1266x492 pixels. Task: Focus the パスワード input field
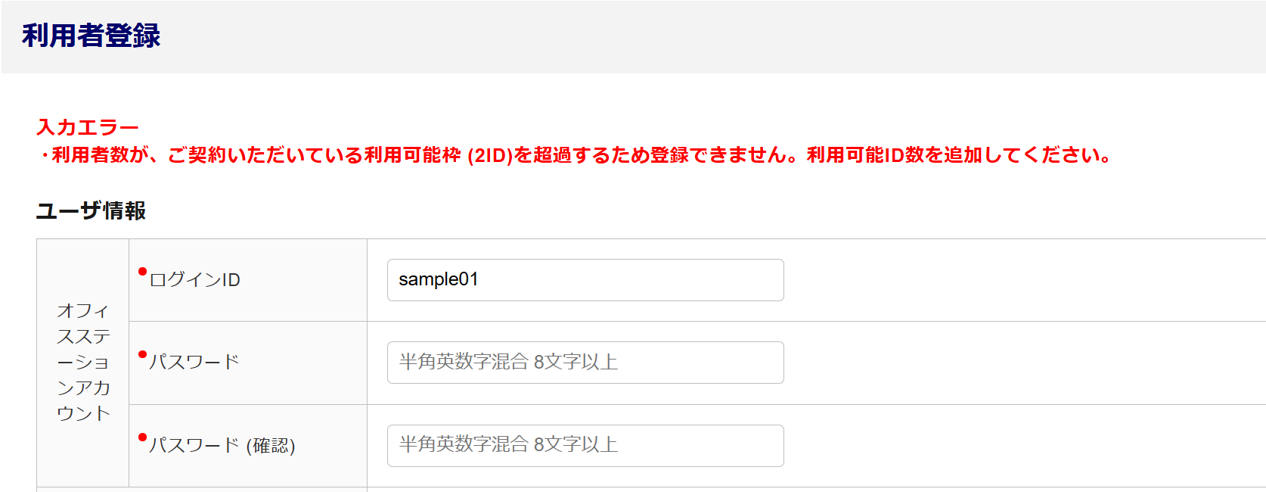click(585, 362)
